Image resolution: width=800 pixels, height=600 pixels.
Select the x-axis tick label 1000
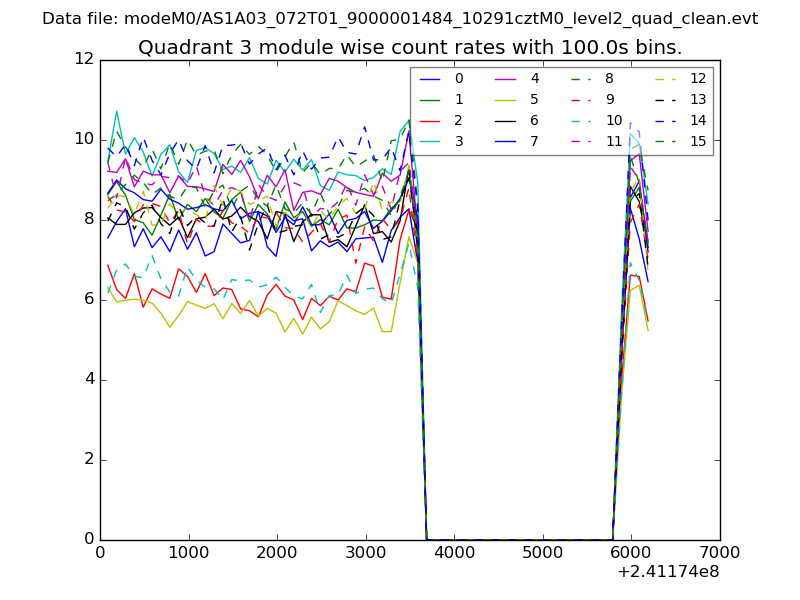[188, 551]
